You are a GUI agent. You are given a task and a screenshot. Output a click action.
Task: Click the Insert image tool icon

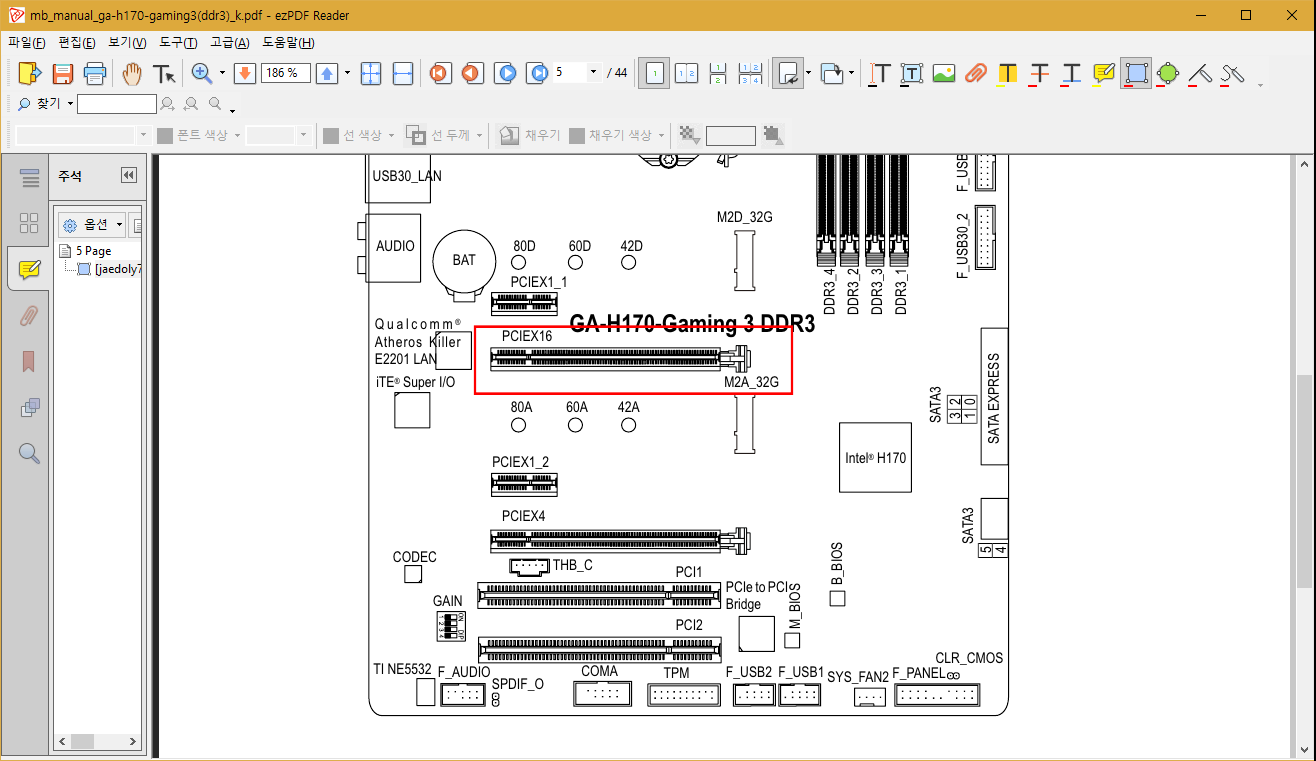click(944, 73)
